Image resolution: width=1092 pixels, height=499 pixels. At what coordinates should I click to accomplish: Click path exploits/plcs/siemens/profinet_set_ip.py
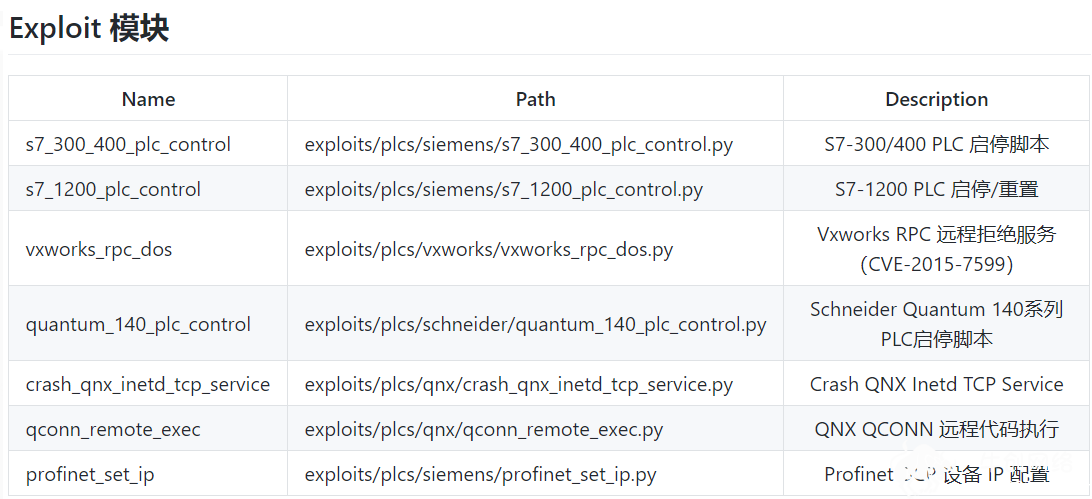click(481, 475)
